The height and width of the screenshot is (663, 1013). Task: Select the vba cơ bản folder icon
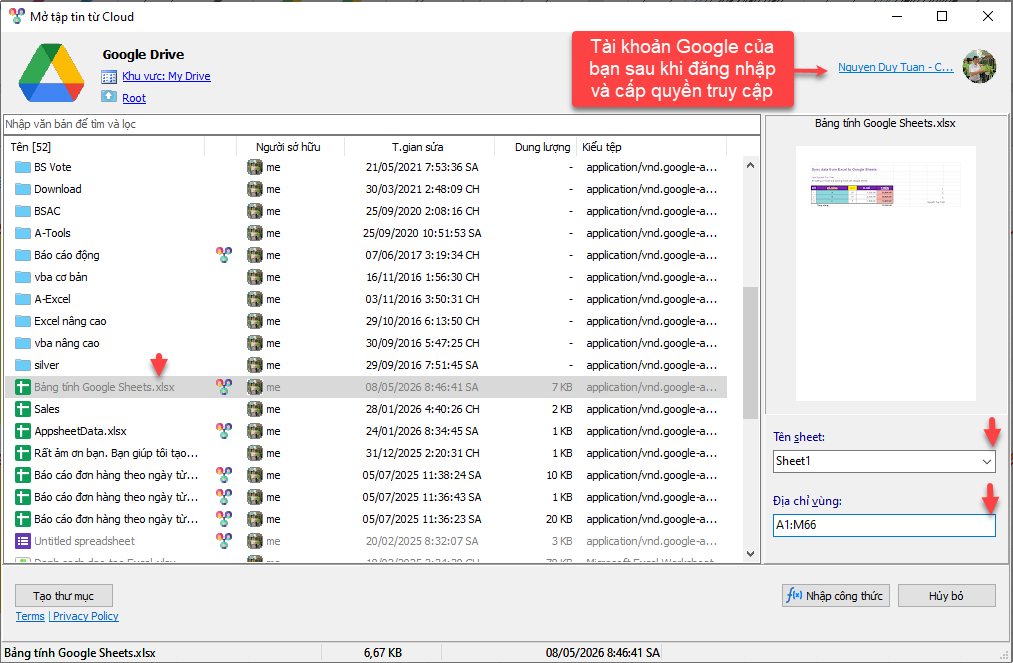pos(23,277)
